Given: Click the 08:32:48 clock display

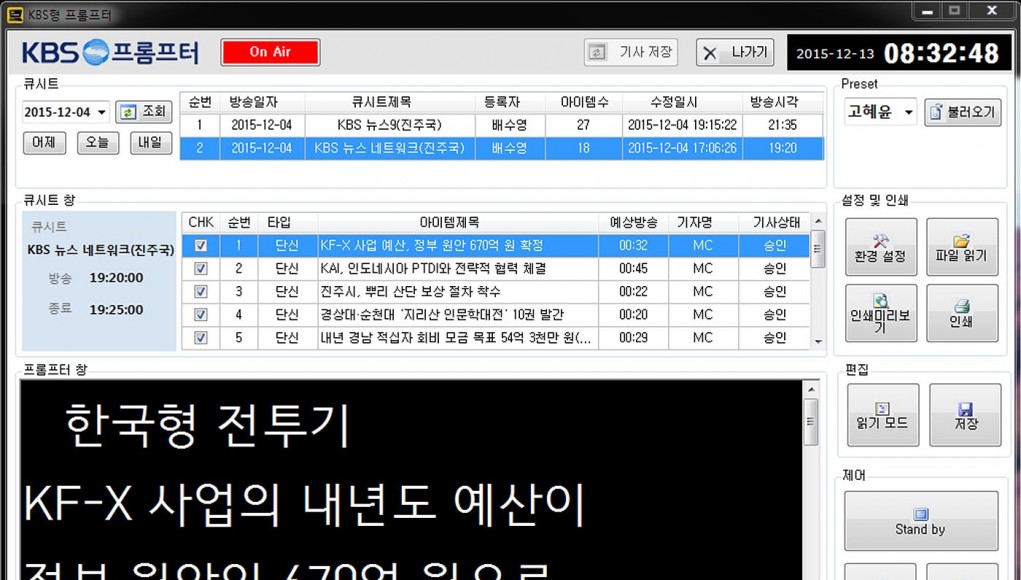Looking at the screenshot, I should (941, 53).
